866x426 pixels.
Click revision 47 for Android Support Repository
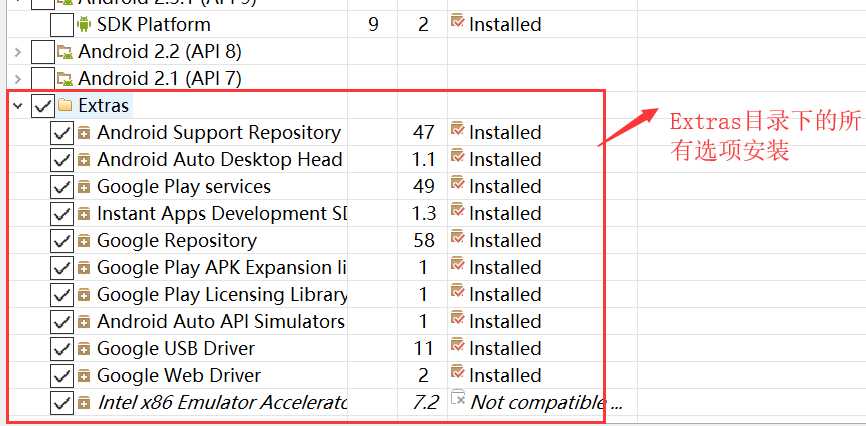pyautogui.click(x=423, y=133)
